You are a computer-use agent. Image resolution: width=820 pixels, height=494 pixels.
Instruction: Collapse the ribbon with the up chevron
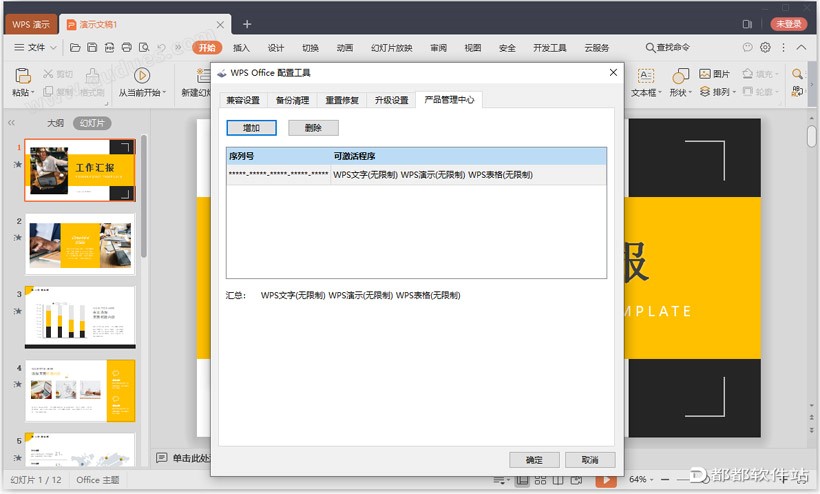[x=801, y=48]
